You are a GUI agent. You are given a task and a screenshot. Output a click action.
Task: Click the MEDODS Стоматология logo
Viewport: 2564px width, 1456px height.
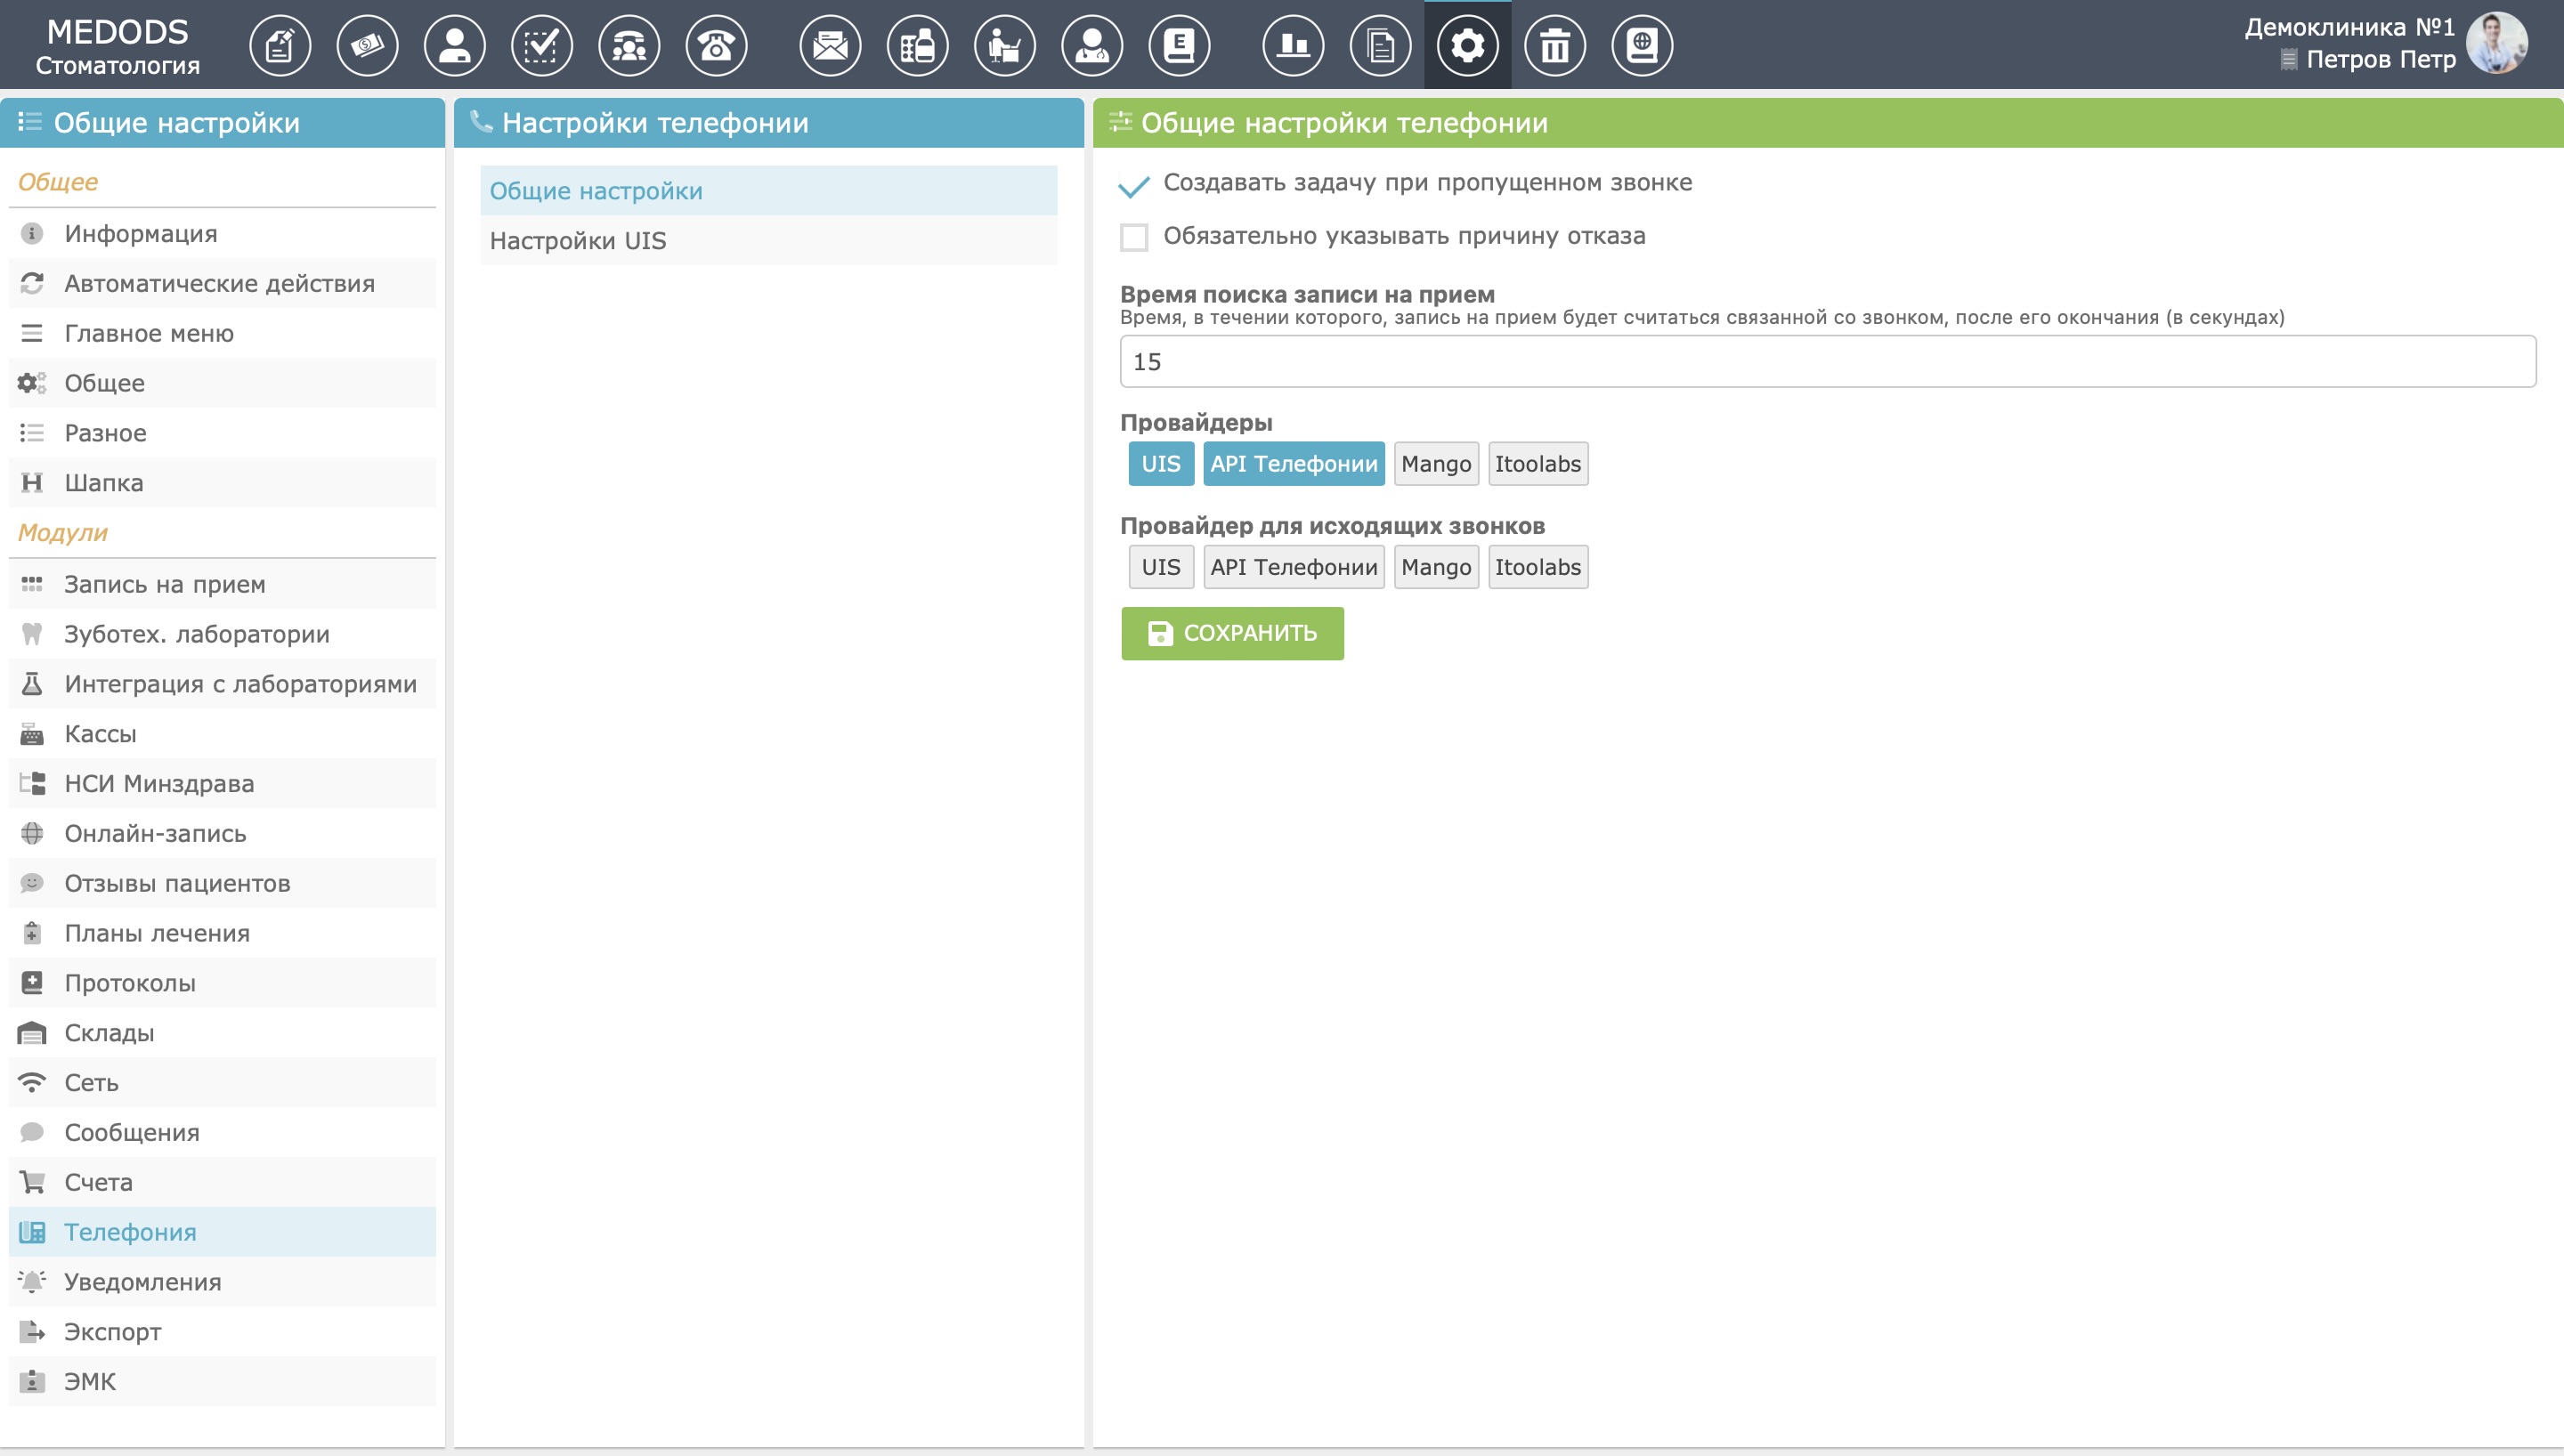118,46
